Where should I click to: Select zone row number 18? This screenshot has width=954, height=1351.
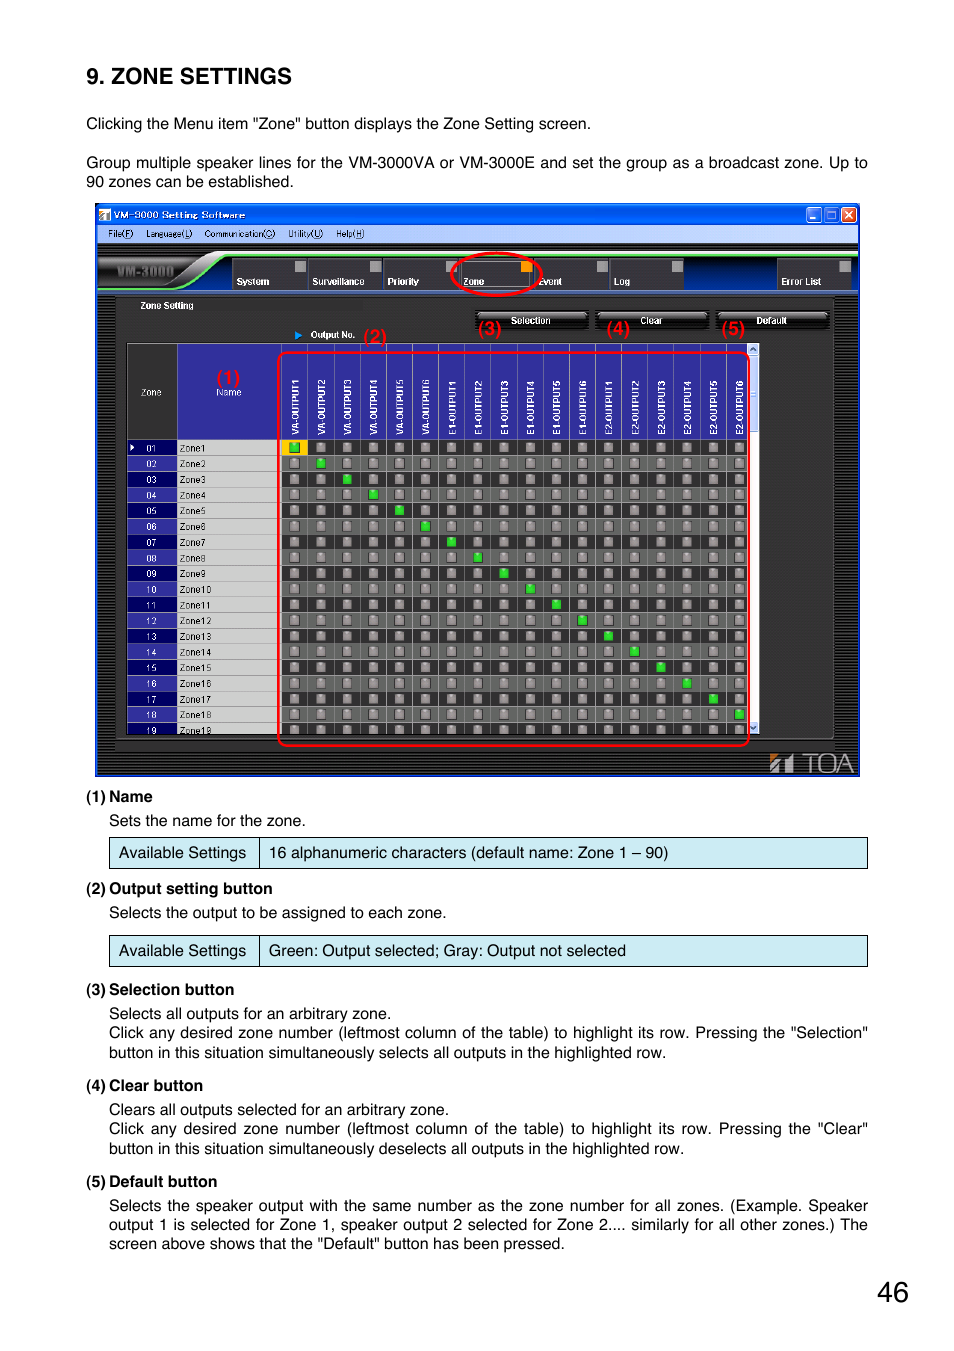[152, 714]
